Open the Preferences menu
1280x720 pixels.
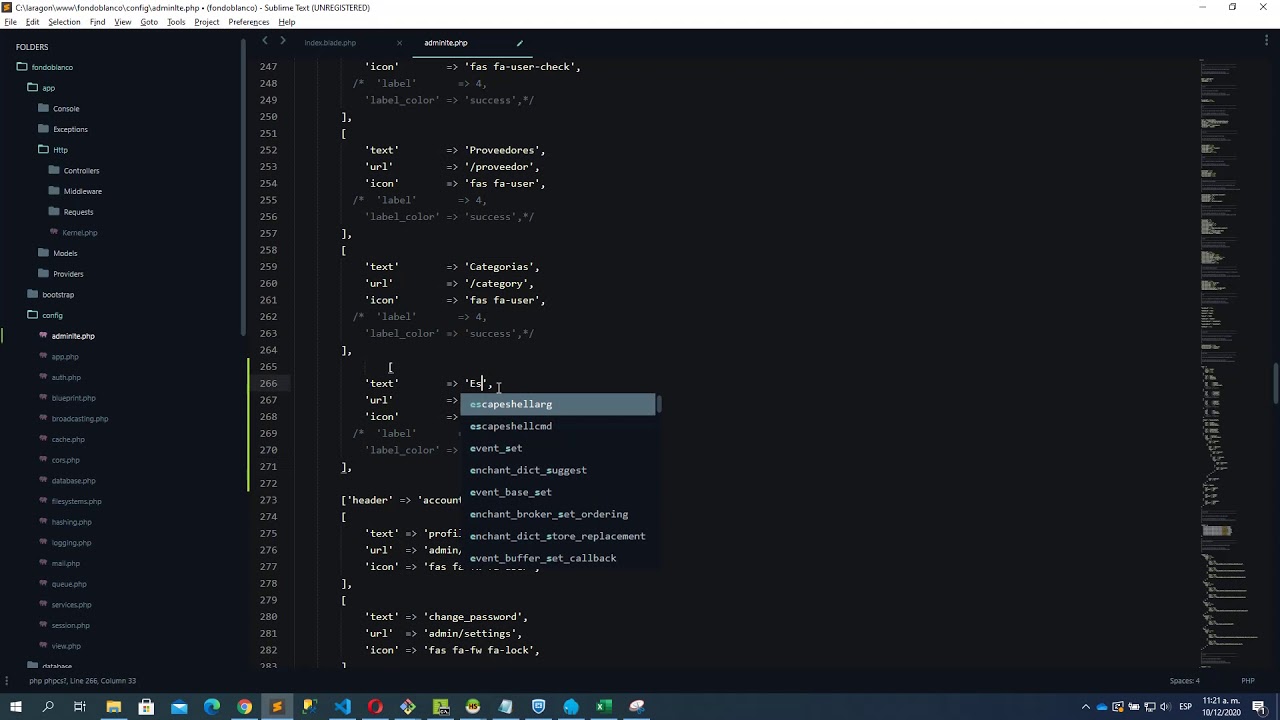248,22
